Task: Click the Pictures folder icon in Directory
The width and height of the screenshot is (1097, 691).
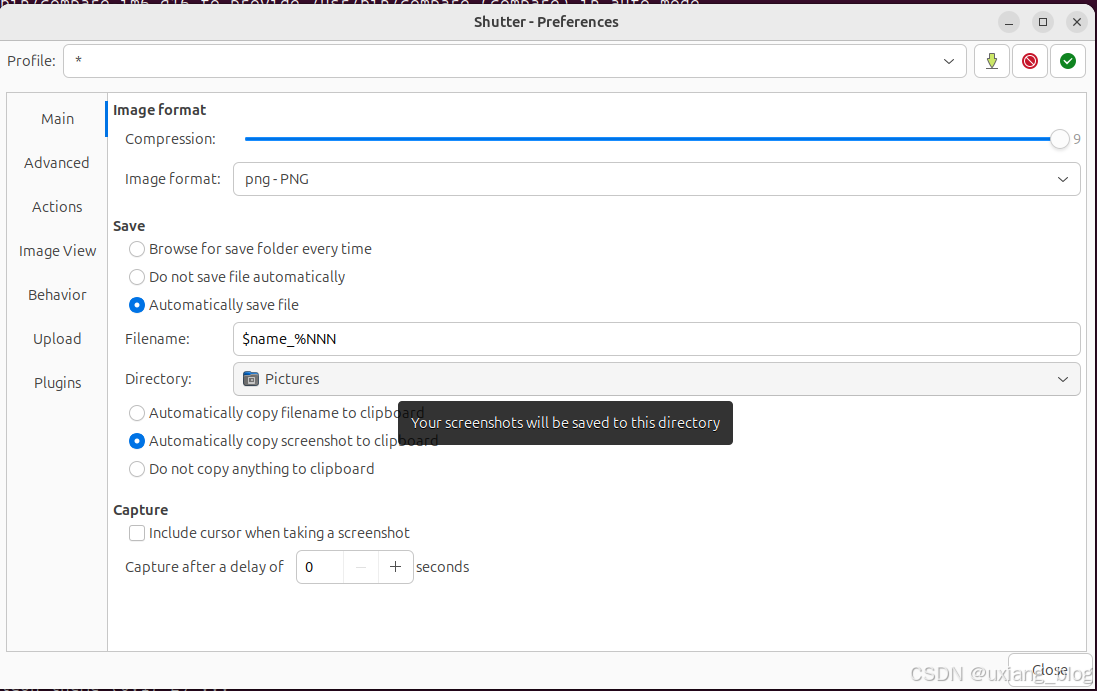Action: point(250,378)
